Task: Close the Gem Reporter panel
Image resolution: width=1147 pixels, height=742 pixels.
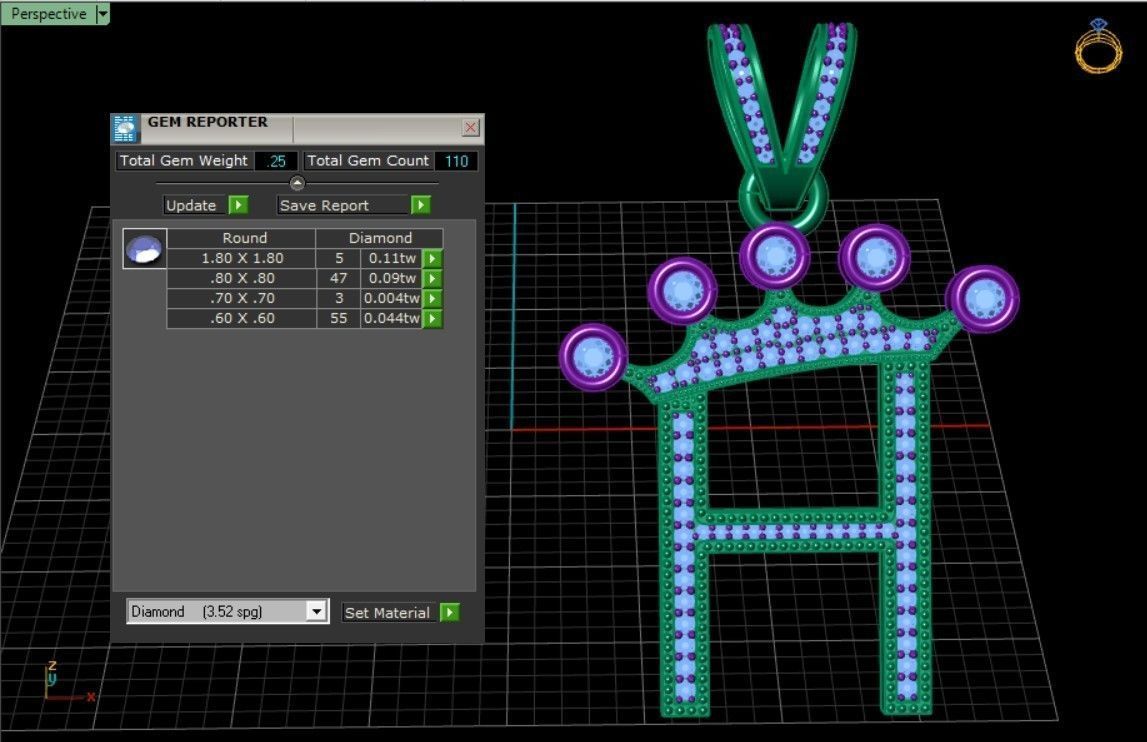Action: click(x=470, y=128)
